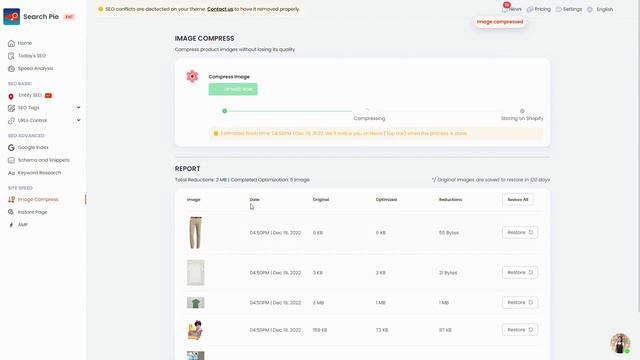Open Instant Page in sidebar
This screenshot has height=360, width=640.
pos(32,212)
